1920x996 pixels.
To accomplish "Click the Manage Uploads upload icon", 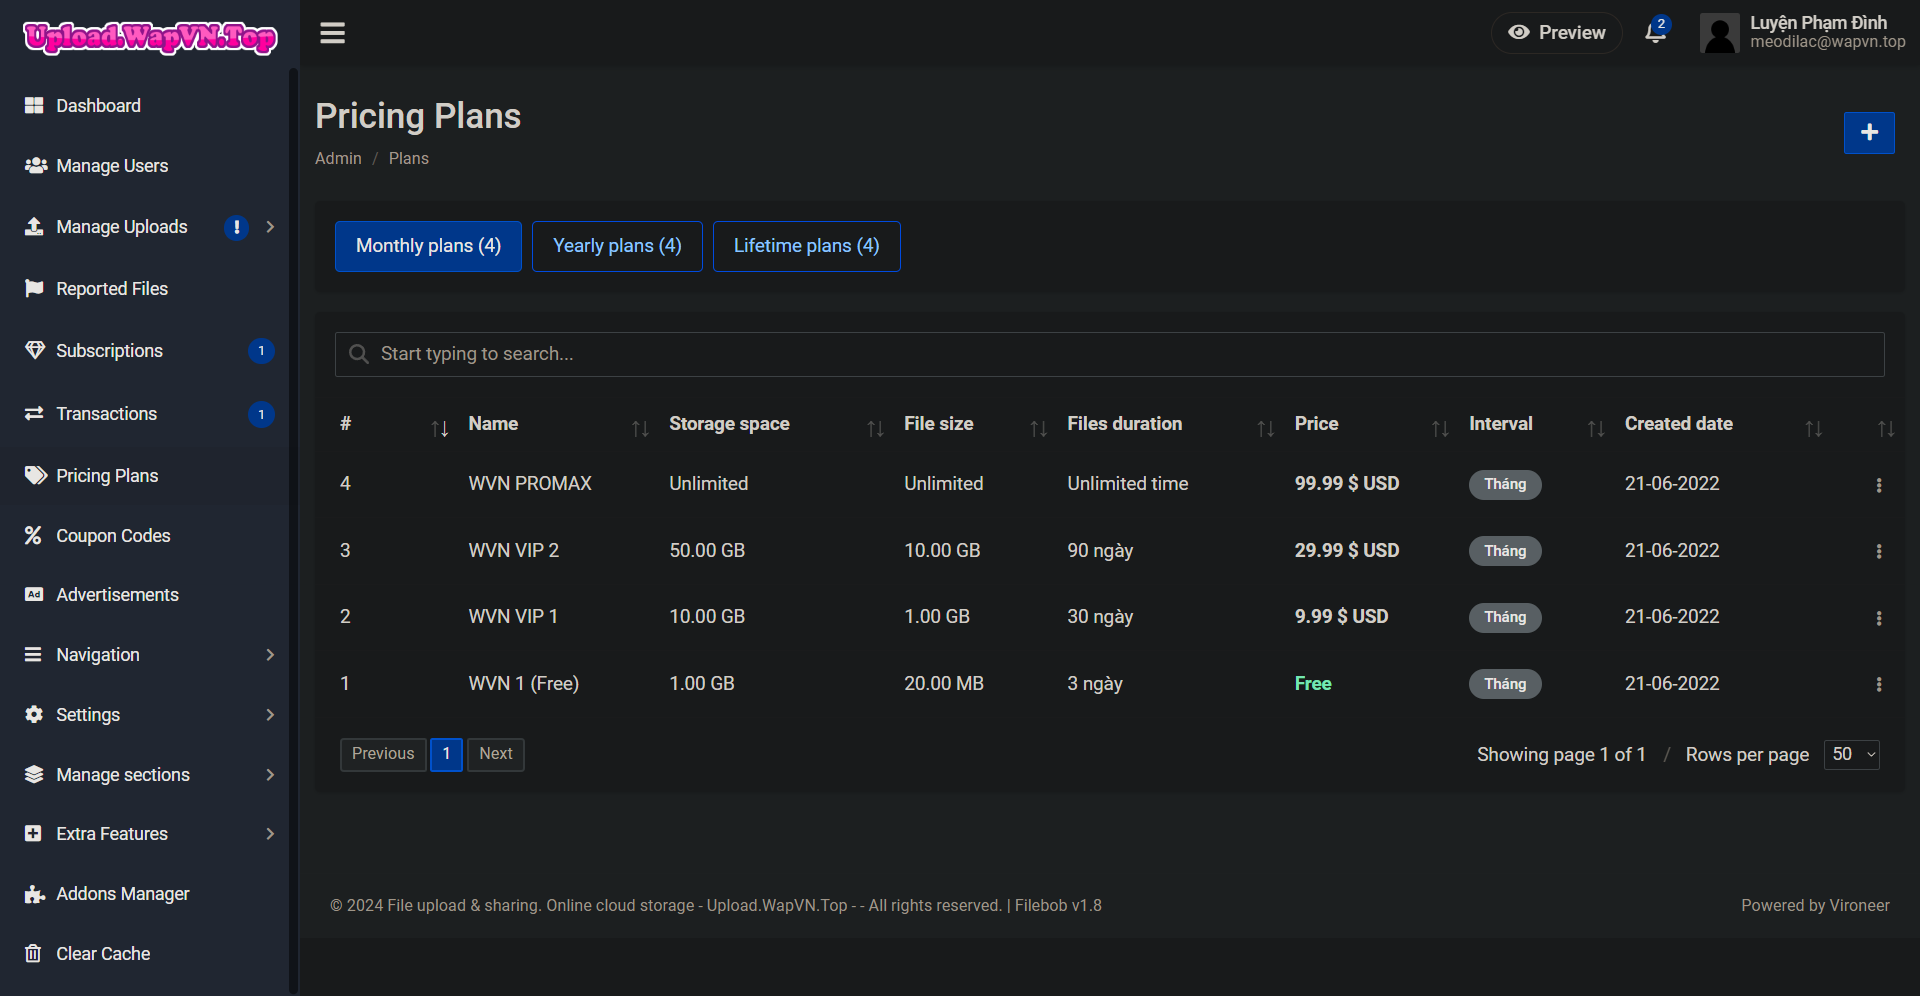I will click(34, 227).
